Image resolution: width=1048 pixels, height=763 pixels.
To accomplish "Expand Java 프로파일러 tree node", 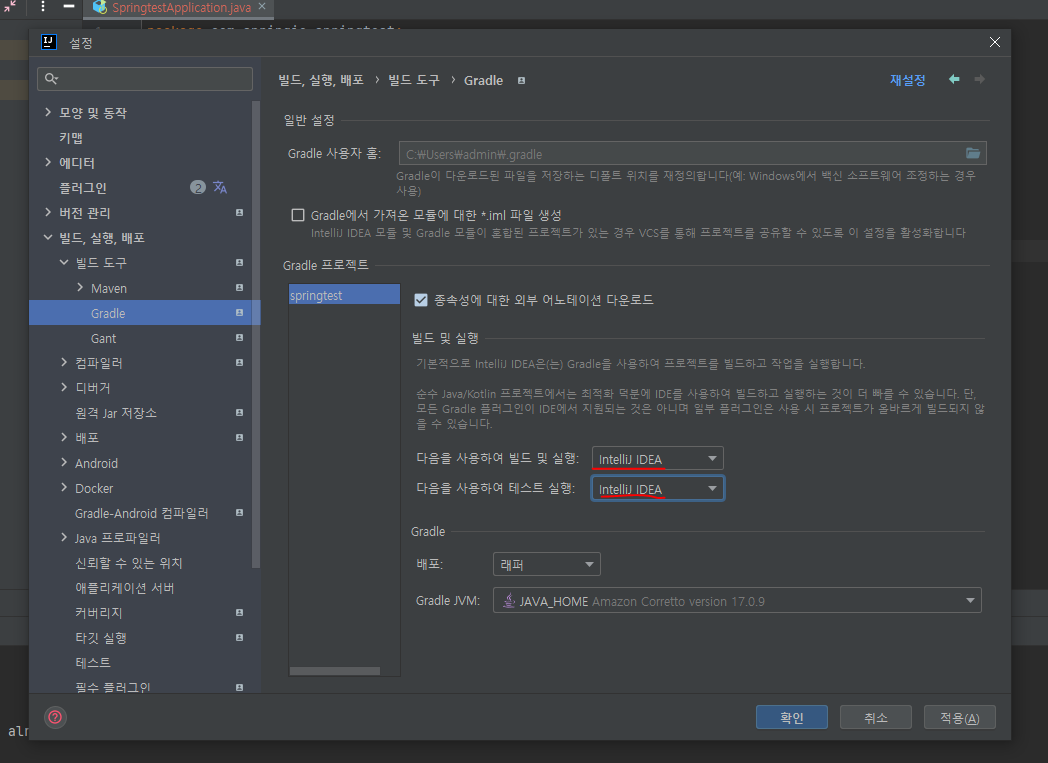I will pos(63,537).
